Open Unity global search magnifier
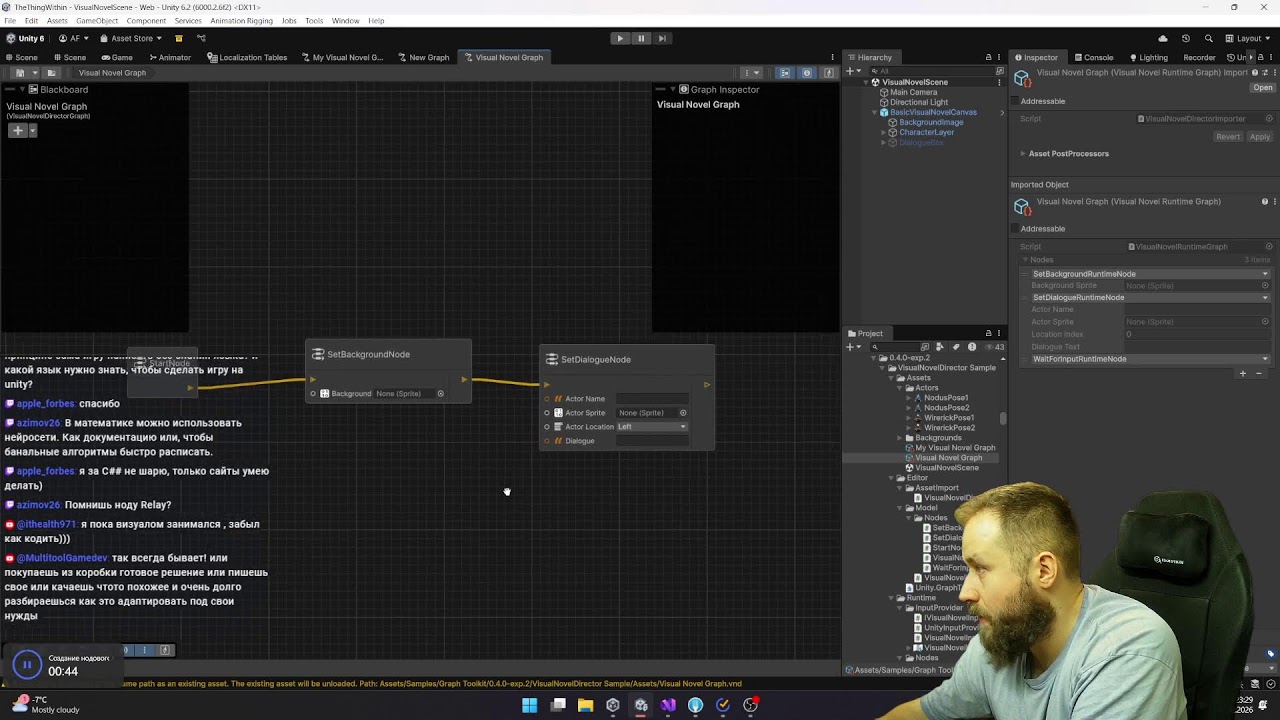The height and width of the screenshot is (720, 1280). coord(1207,38)
